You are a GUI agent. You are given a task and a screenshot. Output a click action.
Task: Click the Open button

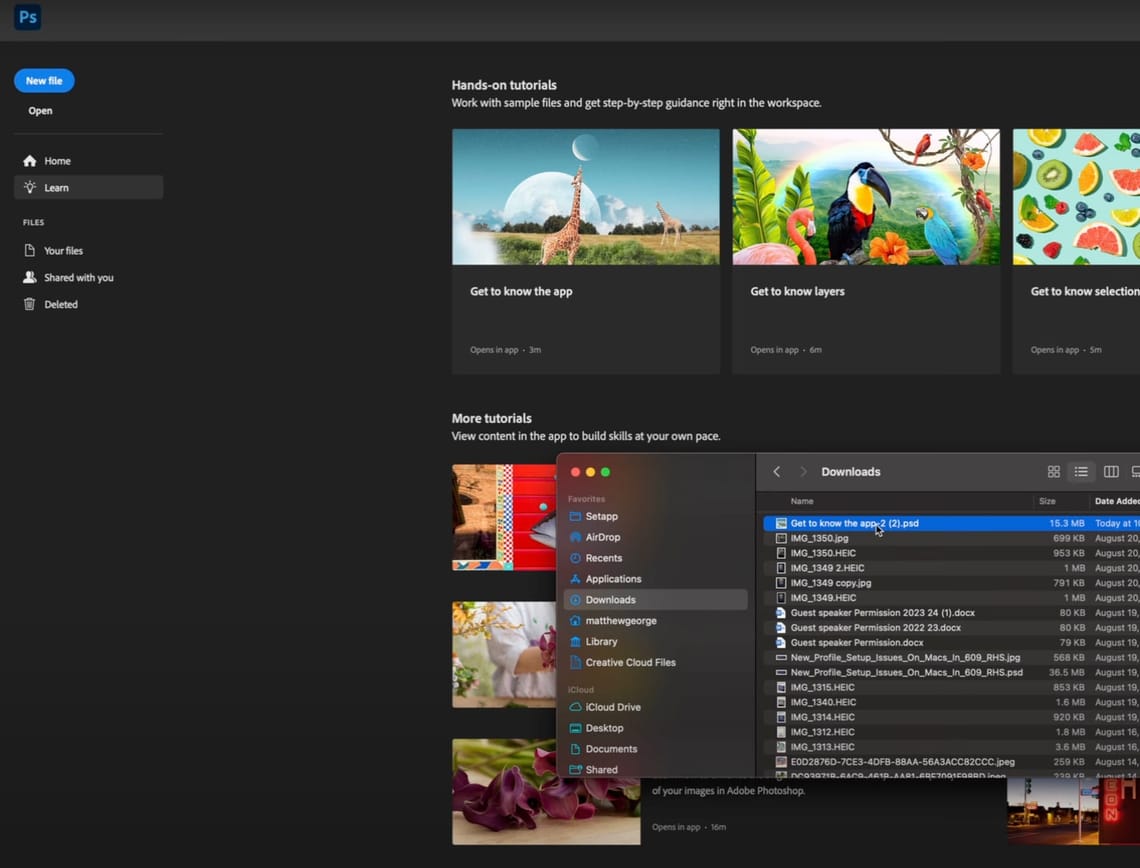pyautogui.click(x=40, y=111)
